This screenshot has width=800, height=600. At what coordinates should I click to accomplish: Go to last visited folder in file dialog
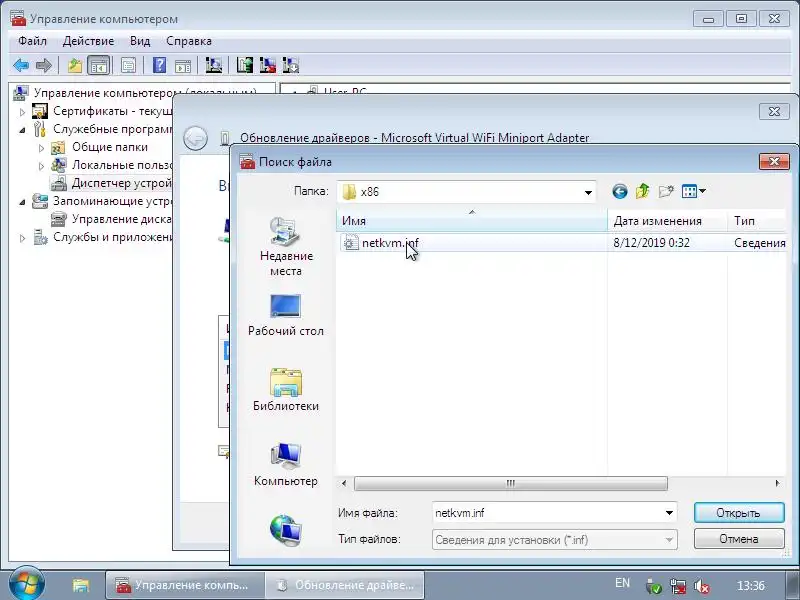pyautogui.click(x=620, y=192)
